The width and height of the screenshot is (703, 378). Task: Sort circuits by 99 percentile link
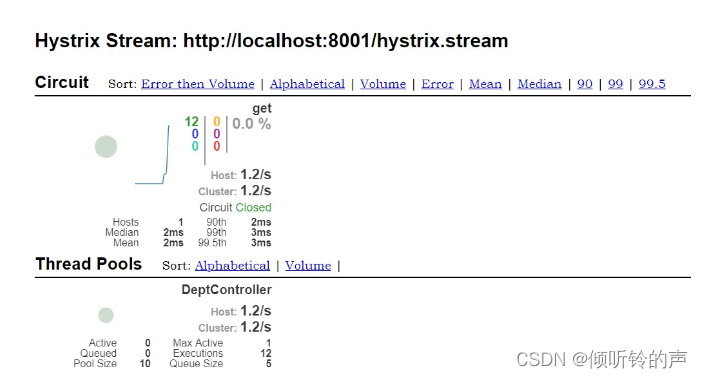point(615,84)
